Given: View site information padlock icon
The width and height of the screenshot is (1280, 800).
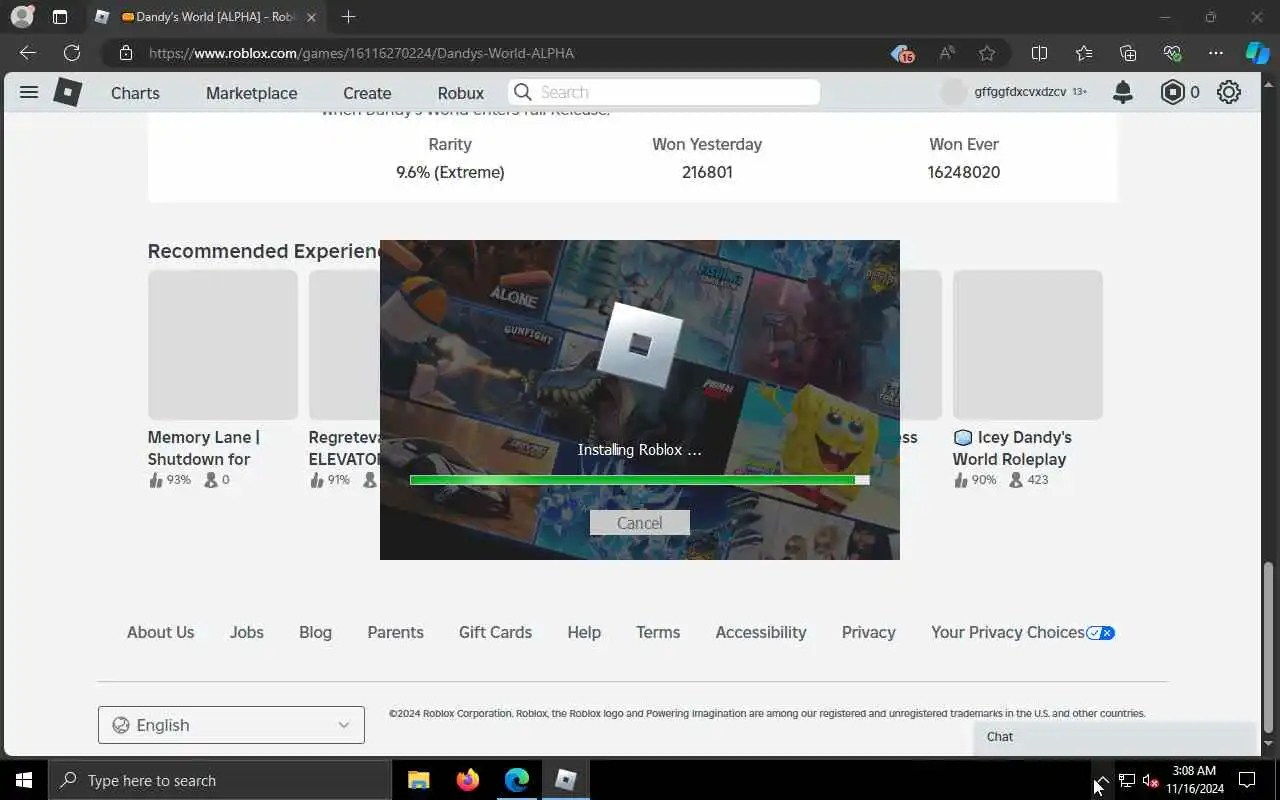Looking at the screenshot, I should (125, 53).
